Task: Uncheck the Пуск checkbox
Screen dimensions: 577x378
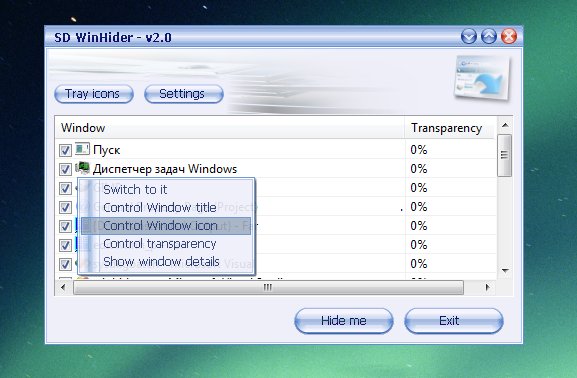Action: coord(65,150)
